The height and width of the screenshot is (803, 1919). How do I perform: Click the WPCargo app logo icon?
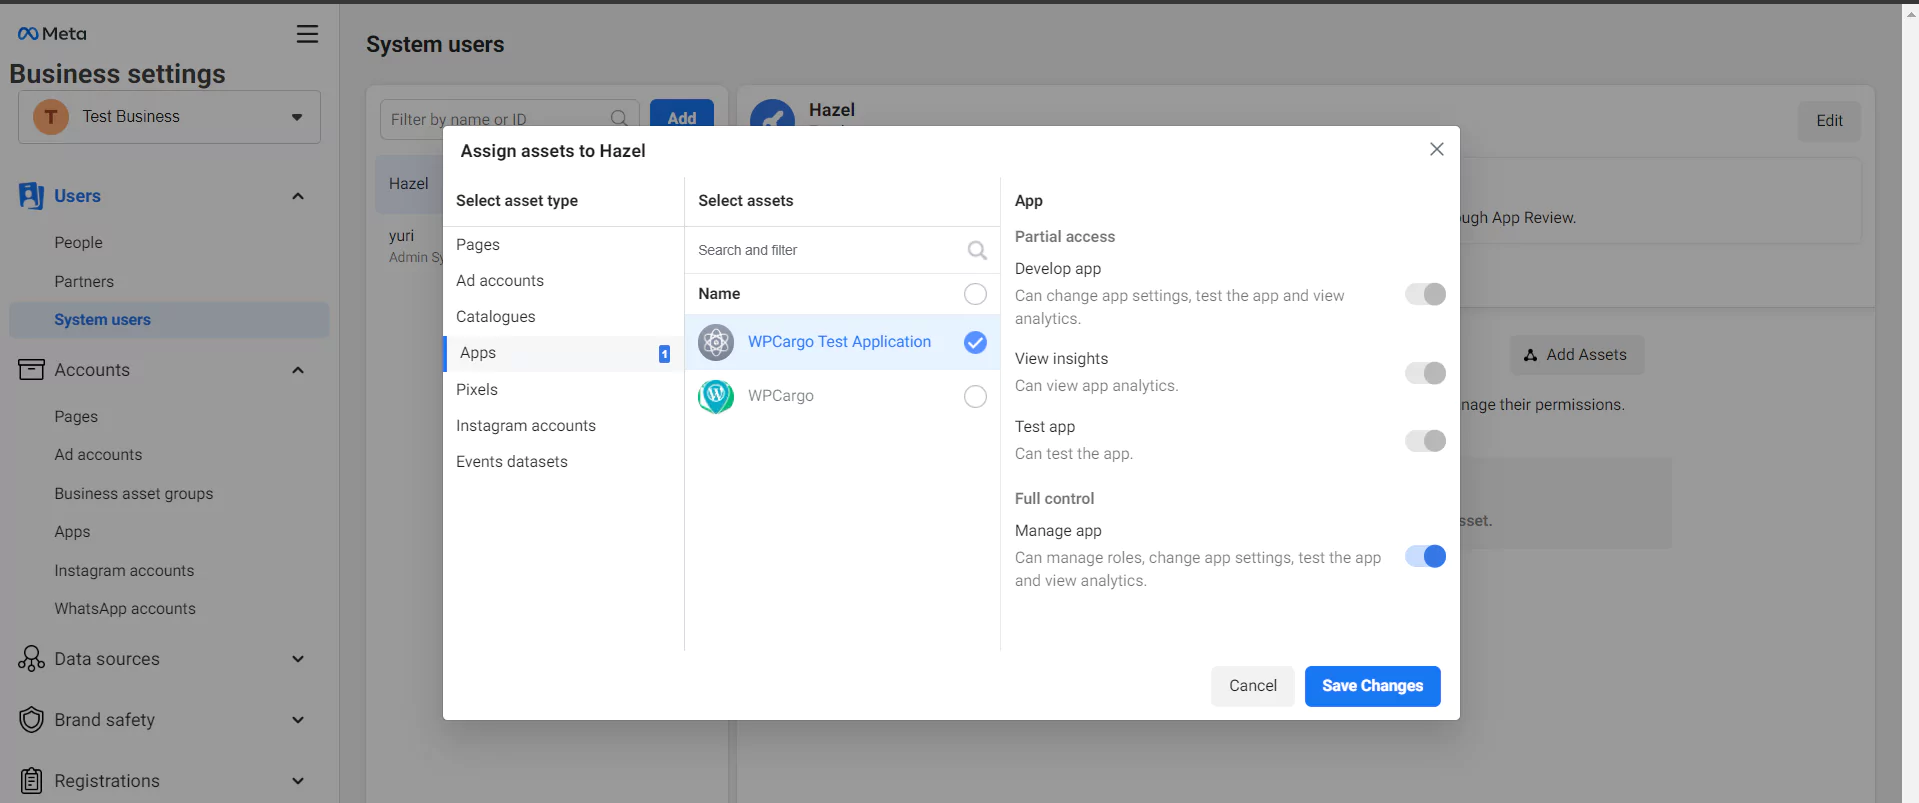[716, 397]
